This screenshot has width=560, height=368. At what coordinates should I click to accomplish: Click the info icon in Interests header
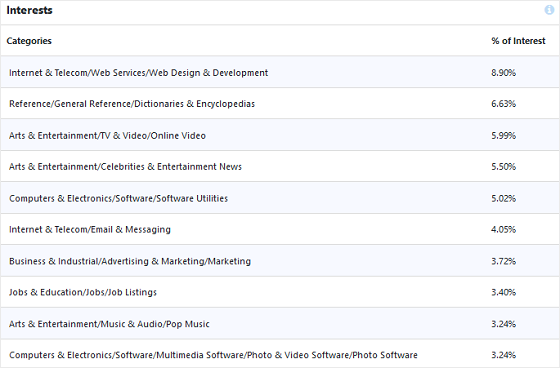click(549, 10)
